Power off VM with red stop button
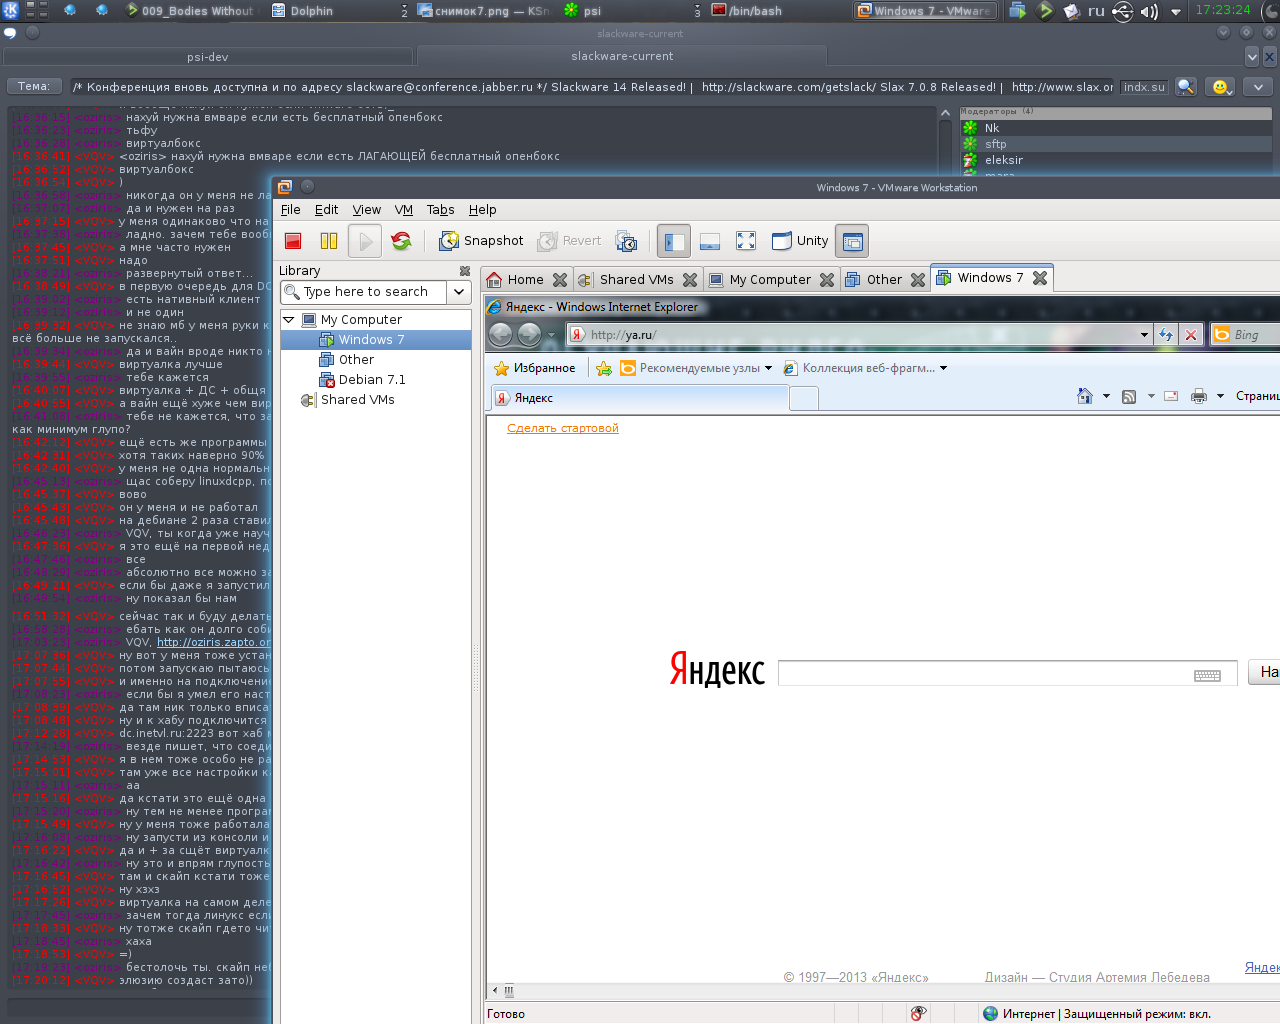 pos(293,241)
